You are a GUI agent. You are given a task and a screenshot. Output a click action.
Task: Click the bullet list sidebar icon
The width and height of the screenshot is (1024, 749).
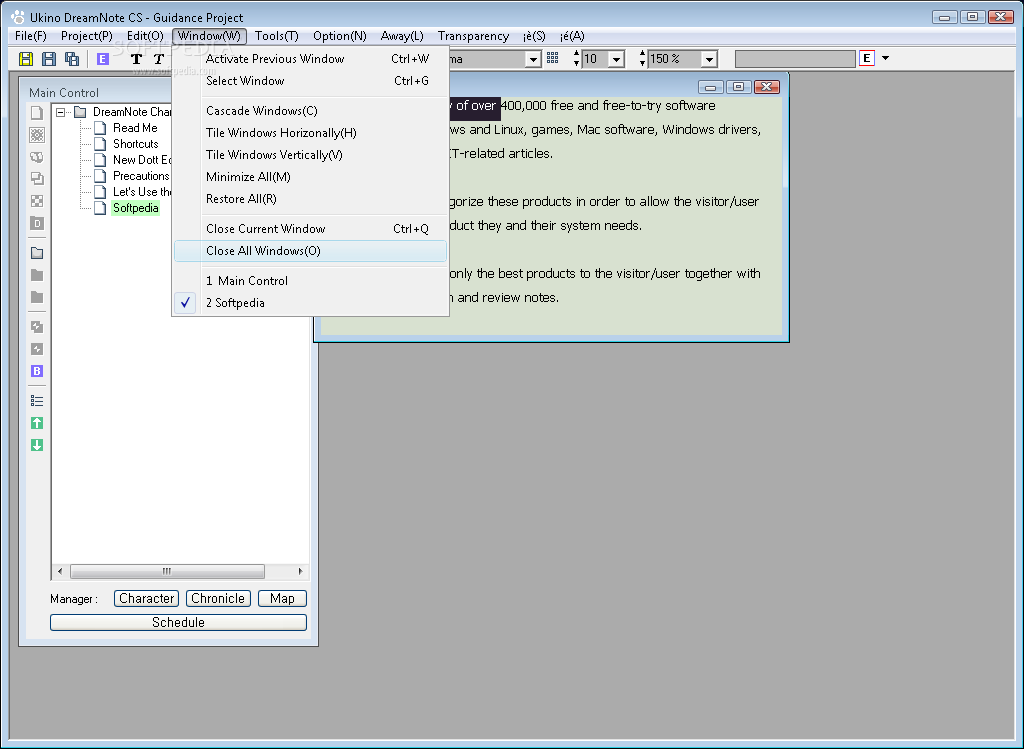[x=37, y=401]
